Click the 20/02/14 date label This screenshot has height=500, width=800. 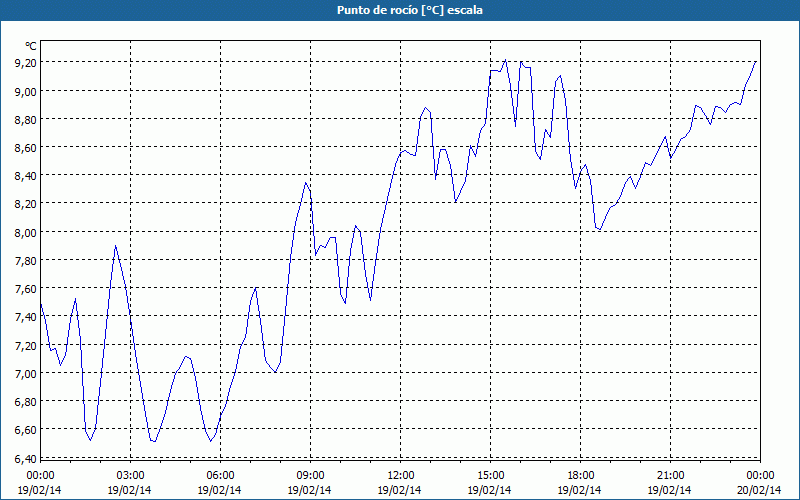click(x=760, y=490)
